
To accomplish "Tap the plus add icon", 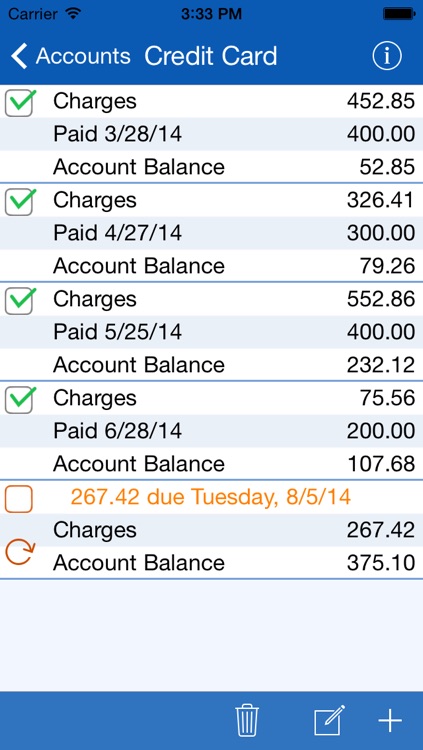I will [390, 720].
